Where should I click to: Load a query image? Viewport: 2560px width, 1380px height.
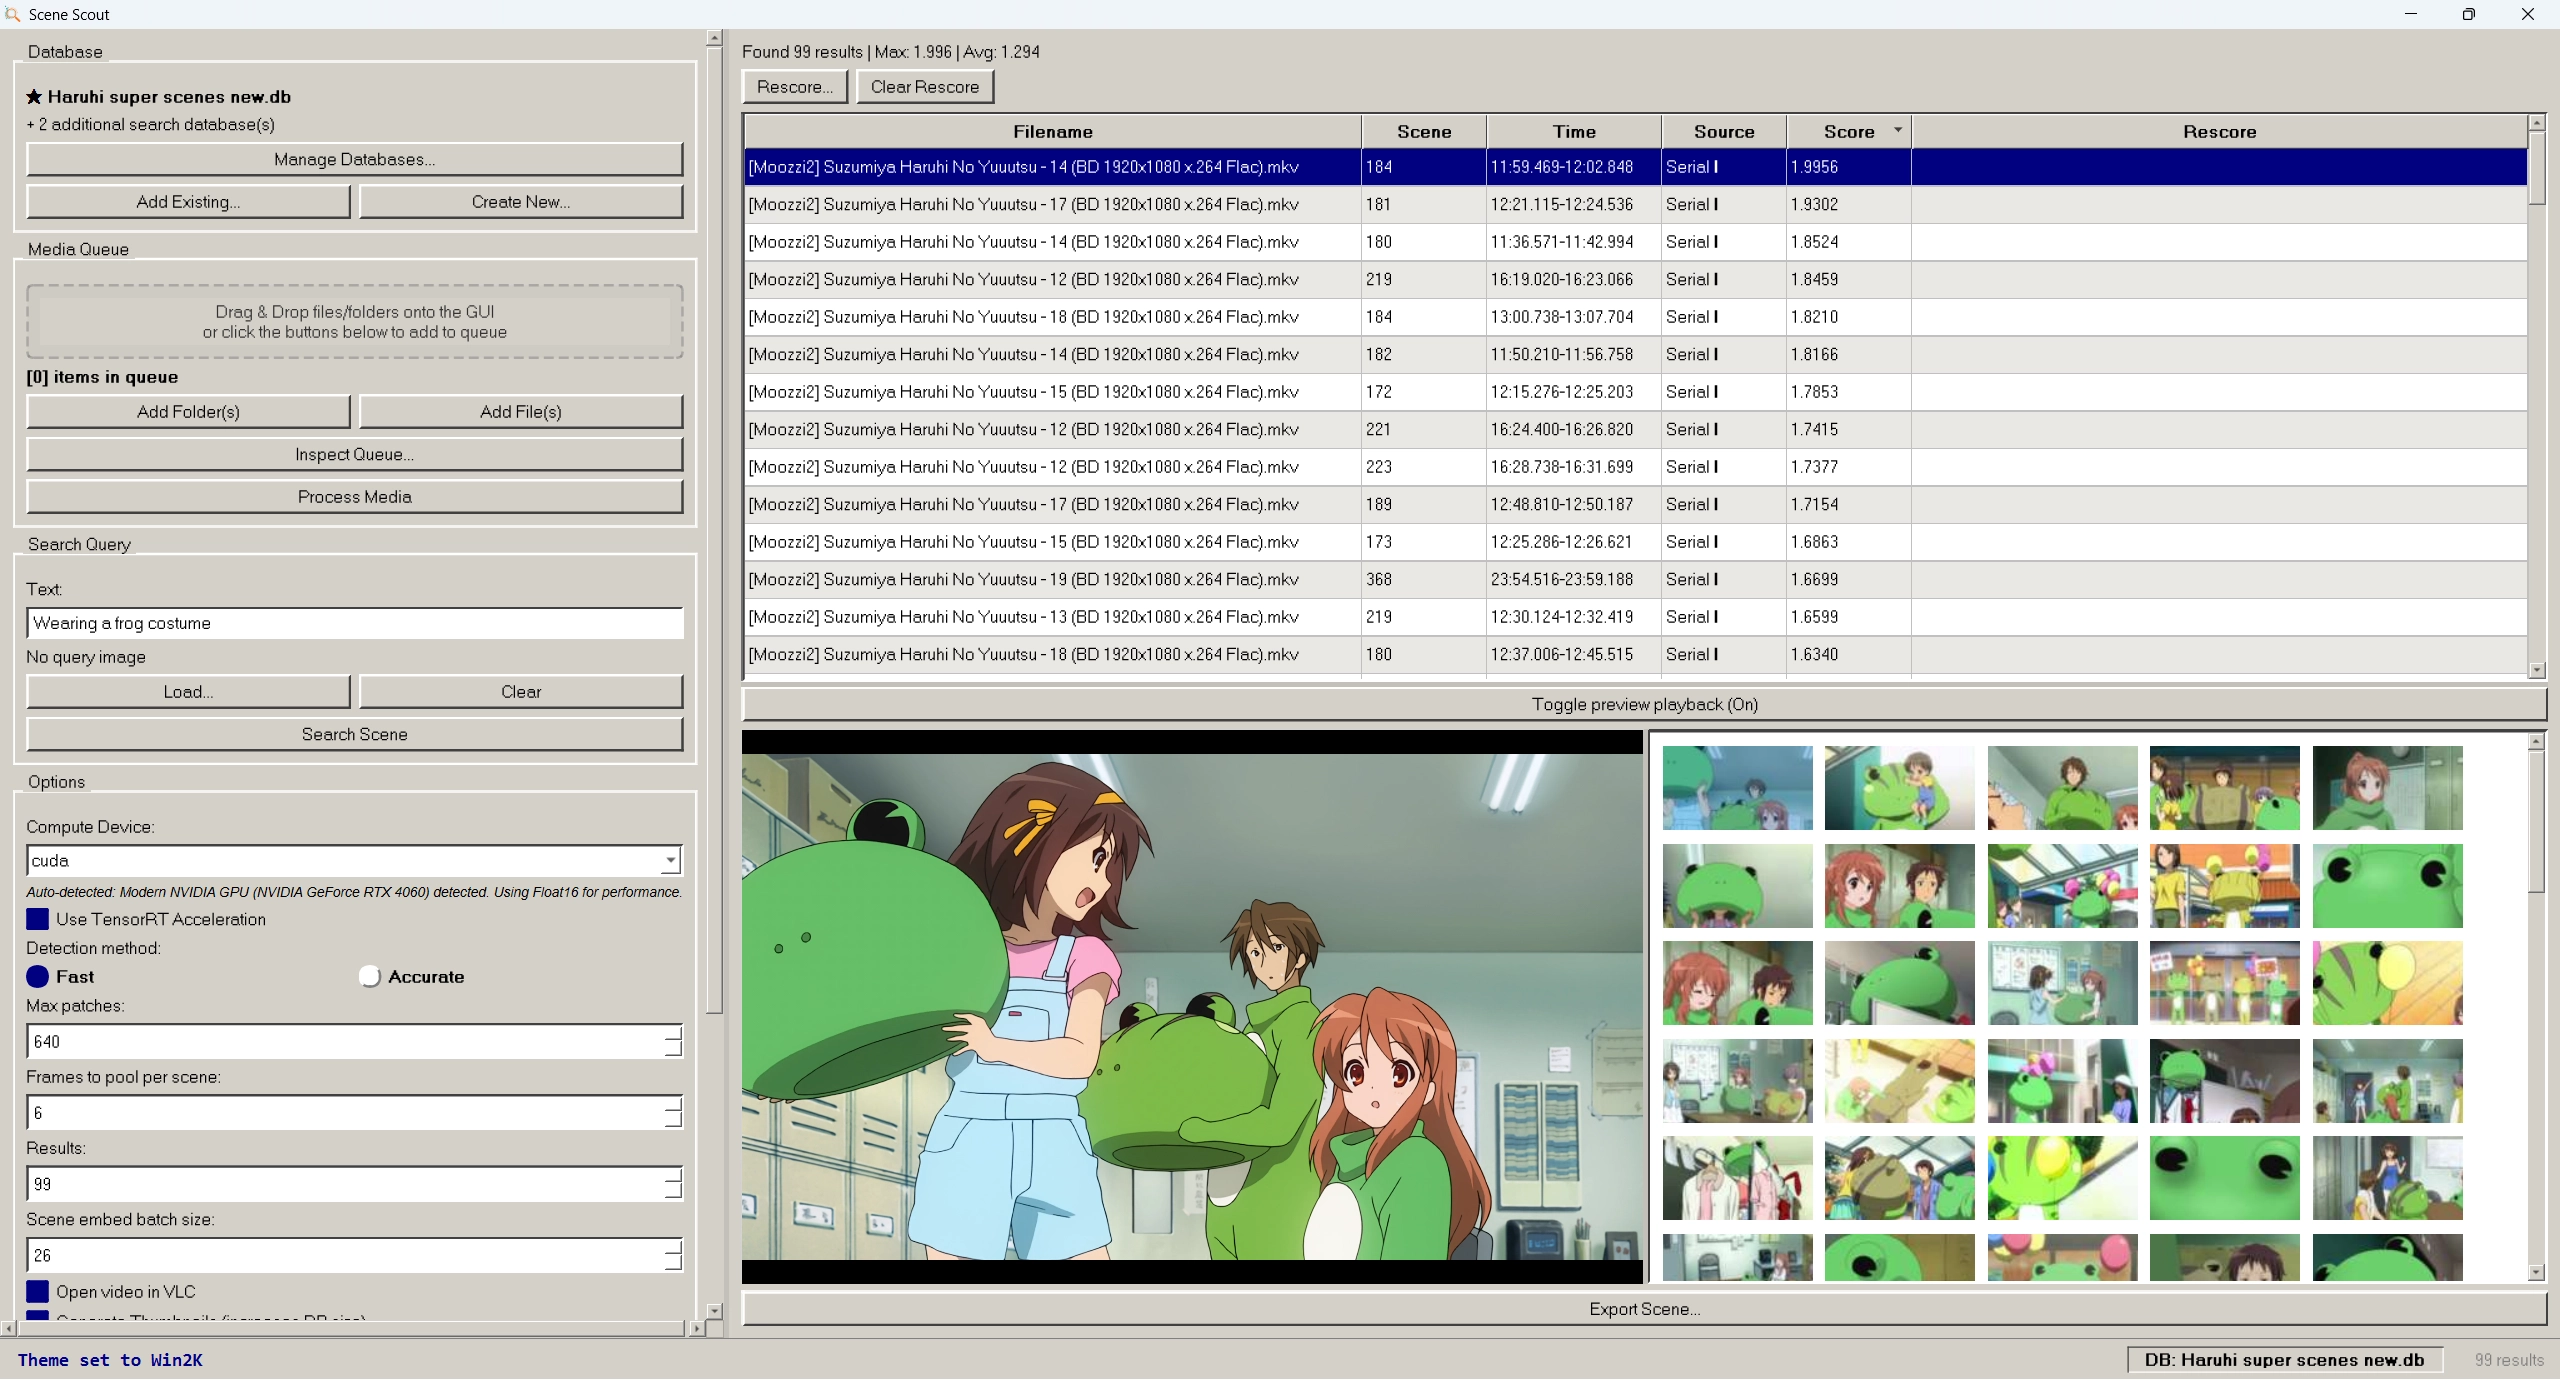pos(188,692)
